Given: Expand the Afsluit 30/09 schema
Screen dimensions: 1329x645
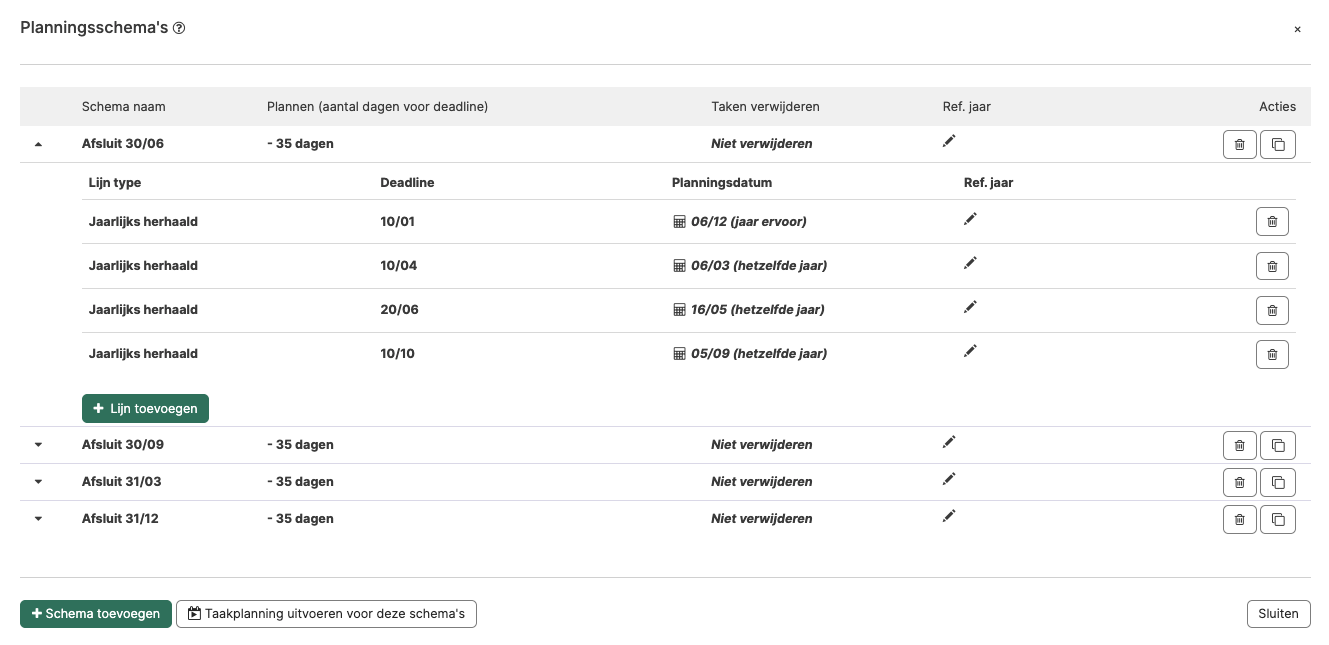Looking at the screenshot, I should click(38, 445).
